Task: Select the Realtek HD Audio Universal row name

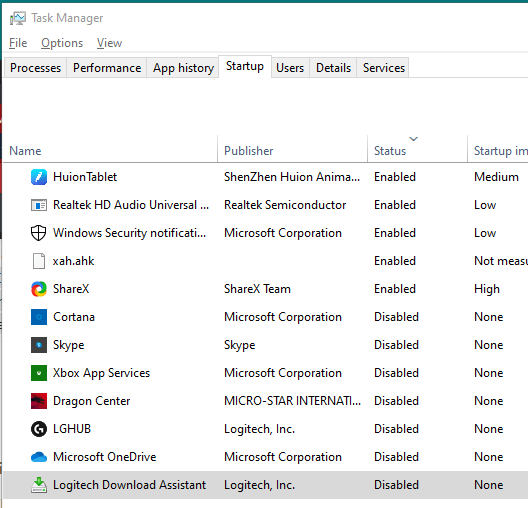Action: (131, 205)
